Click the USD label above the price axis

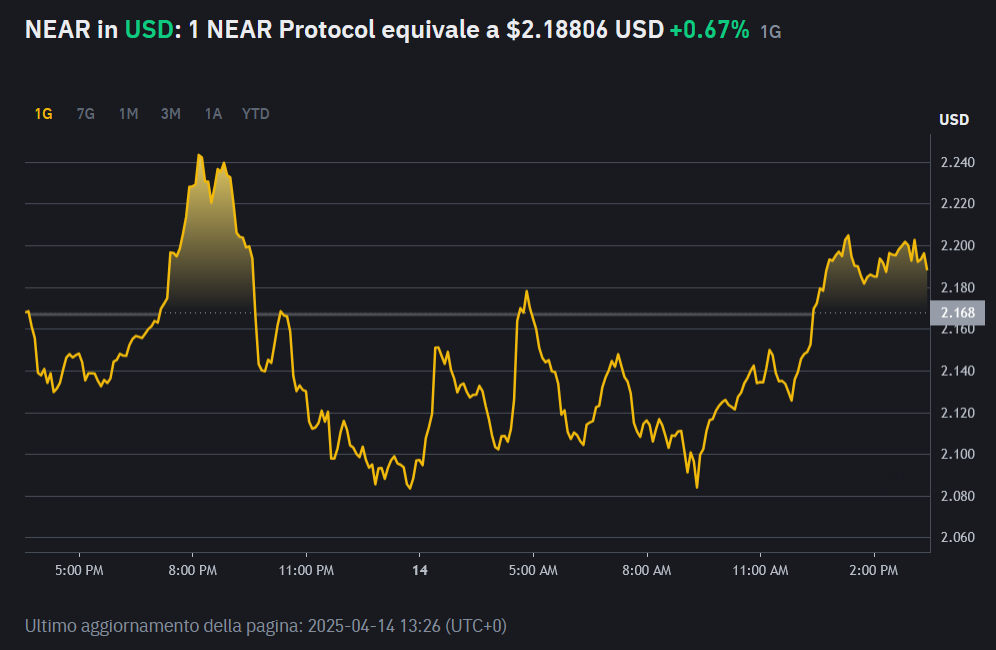[954, 120]
